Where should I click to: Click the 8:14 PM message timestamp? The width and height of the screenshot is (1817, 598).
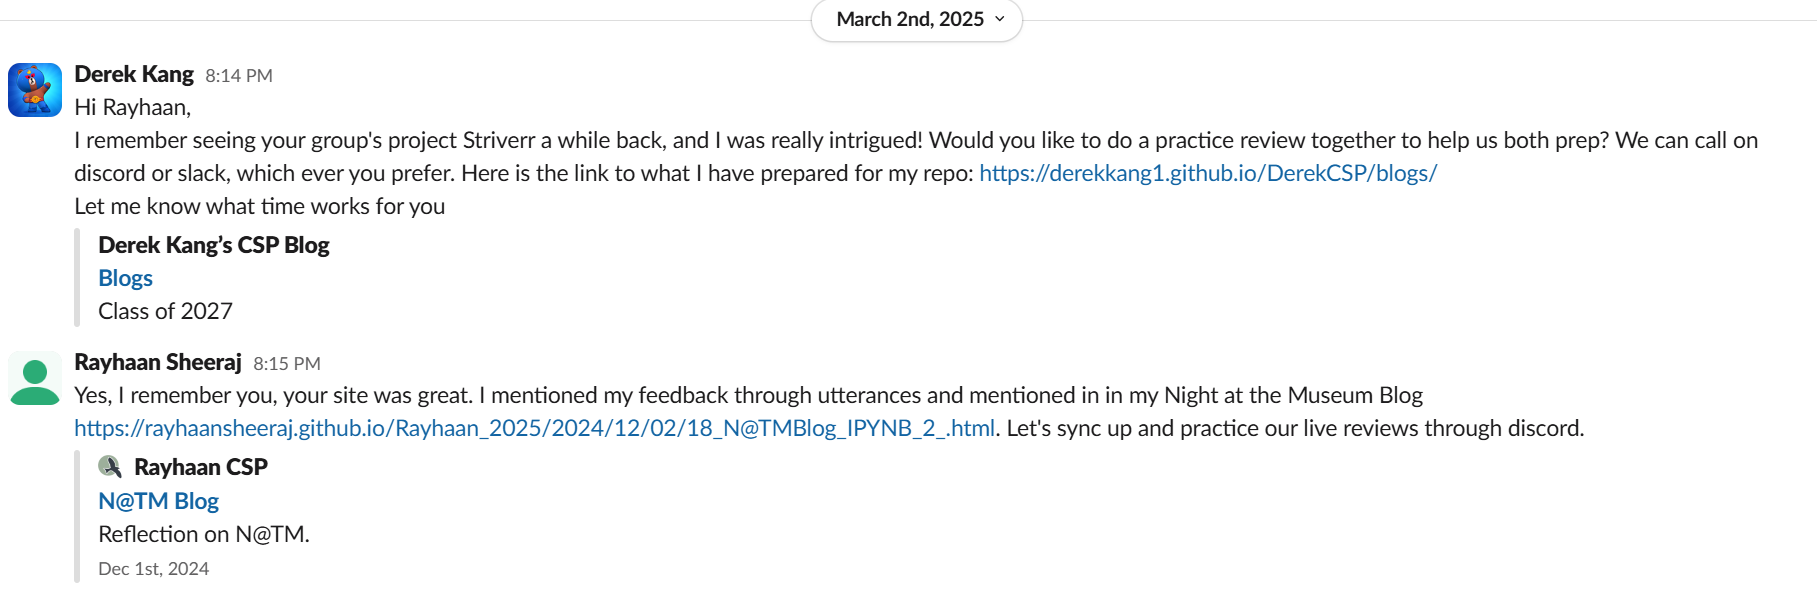pos(239,76)
